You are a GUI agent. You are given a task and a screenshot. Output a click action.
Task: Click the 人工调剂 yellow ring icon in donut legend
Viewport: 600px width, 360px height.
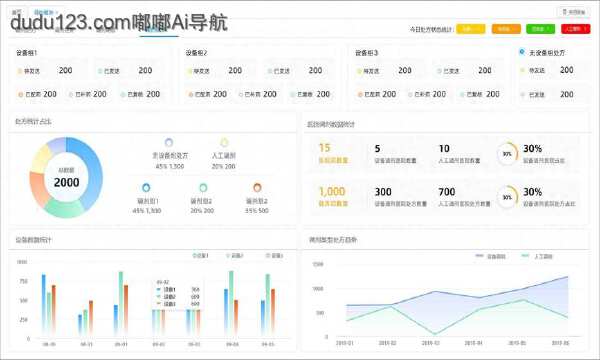[x=224, y=142]
